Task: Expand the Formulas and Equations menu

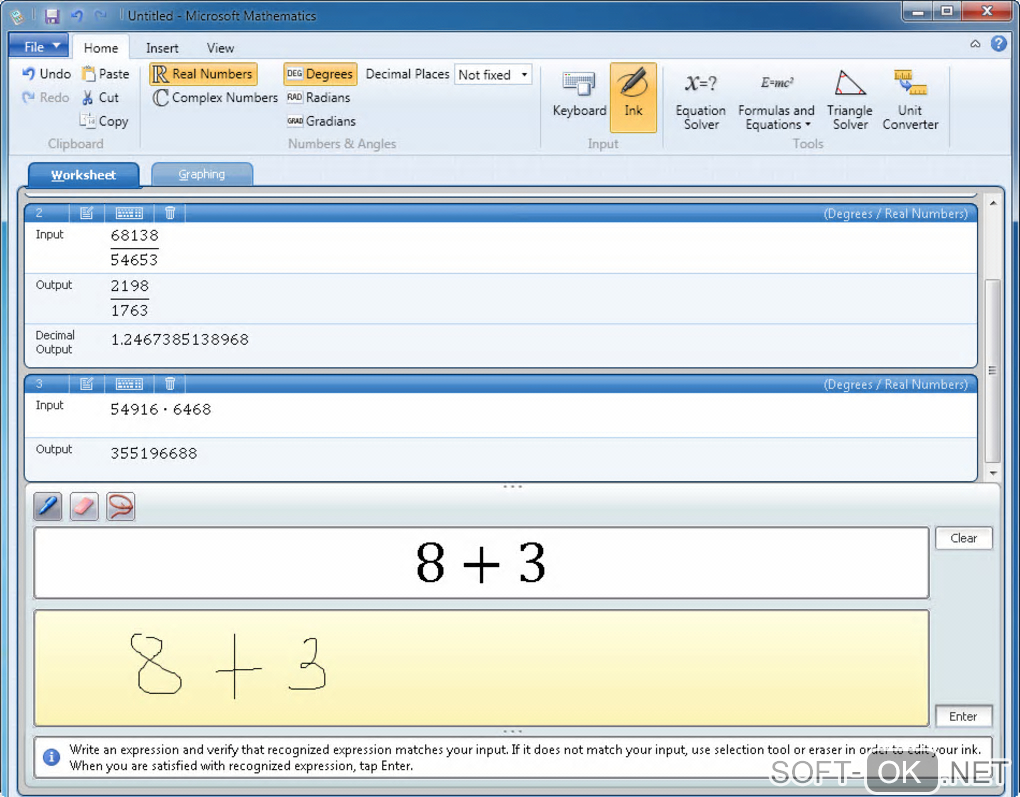Action: pos(776,100)
